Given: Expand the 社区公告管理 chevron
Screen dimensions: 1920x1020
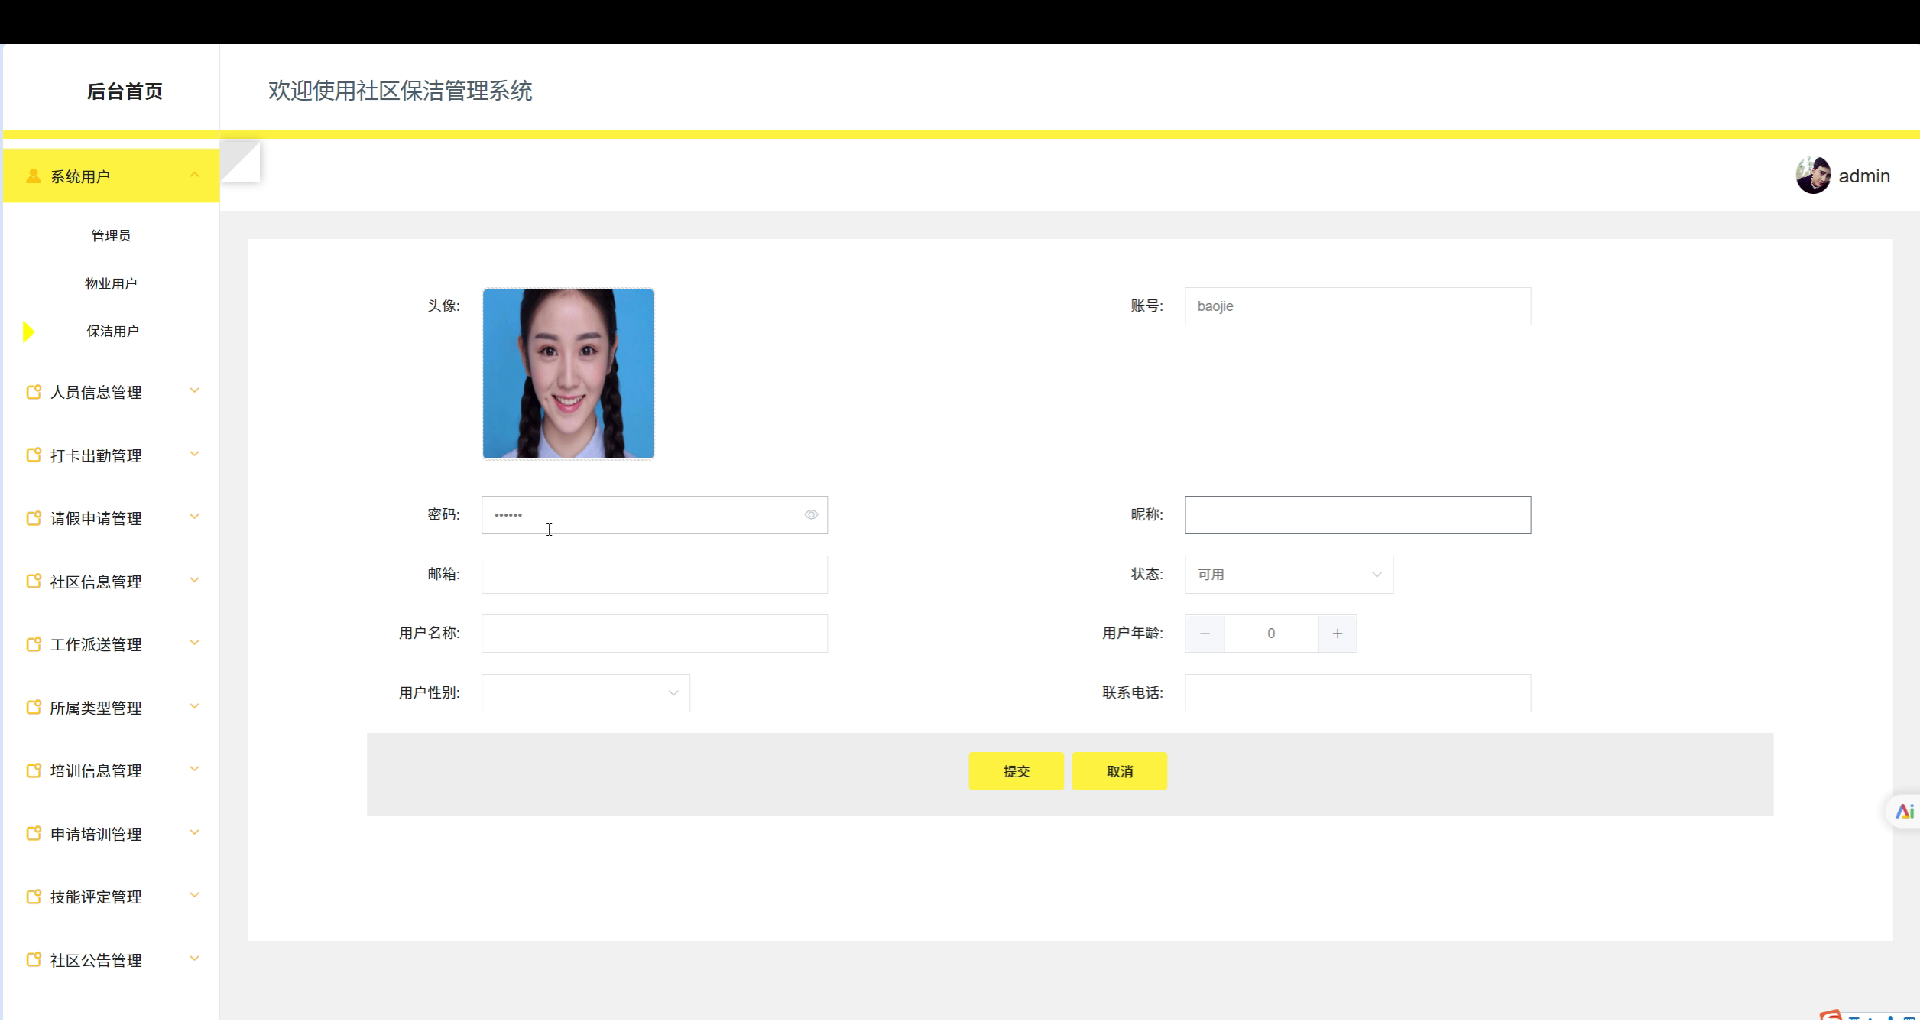Looking at the screenshot, I should tap(195, 958).
